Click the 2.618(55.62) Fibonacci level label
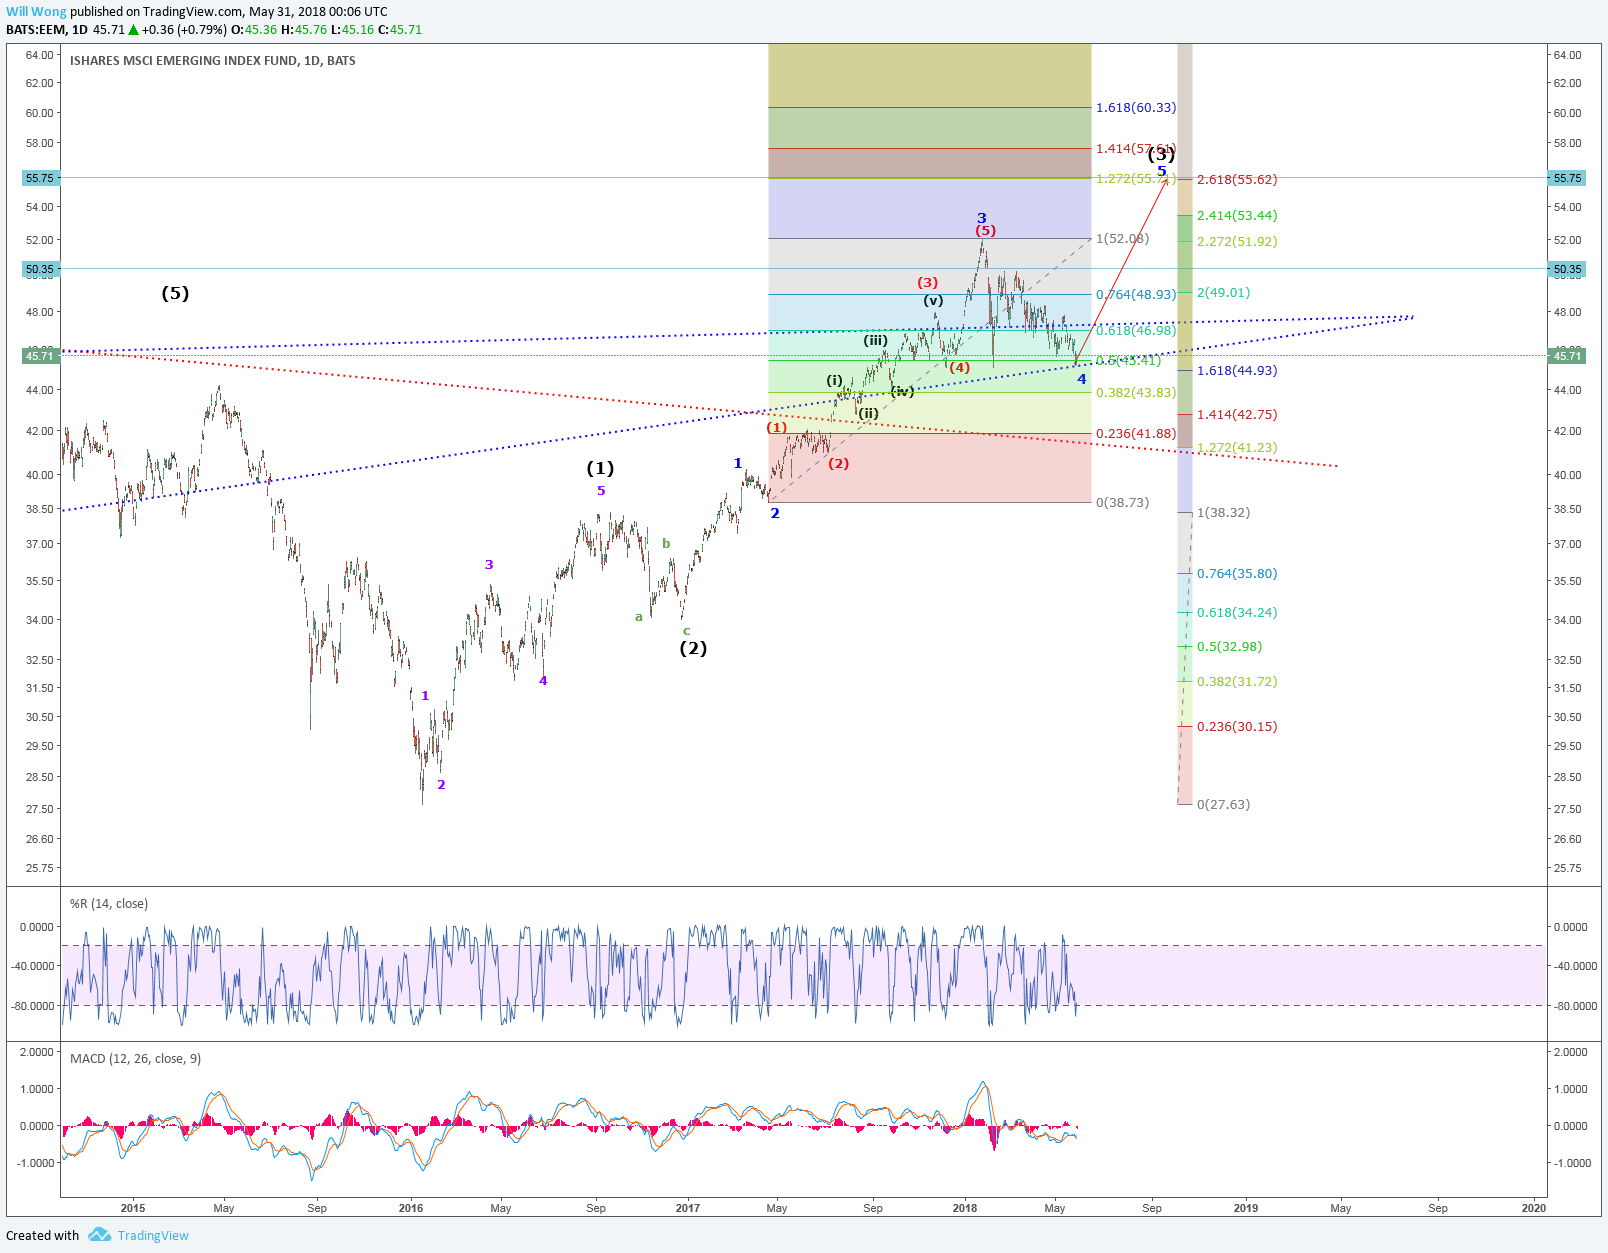Image resolution: width=1608 pixels, height=1253 pixels. click(1237, 180)
